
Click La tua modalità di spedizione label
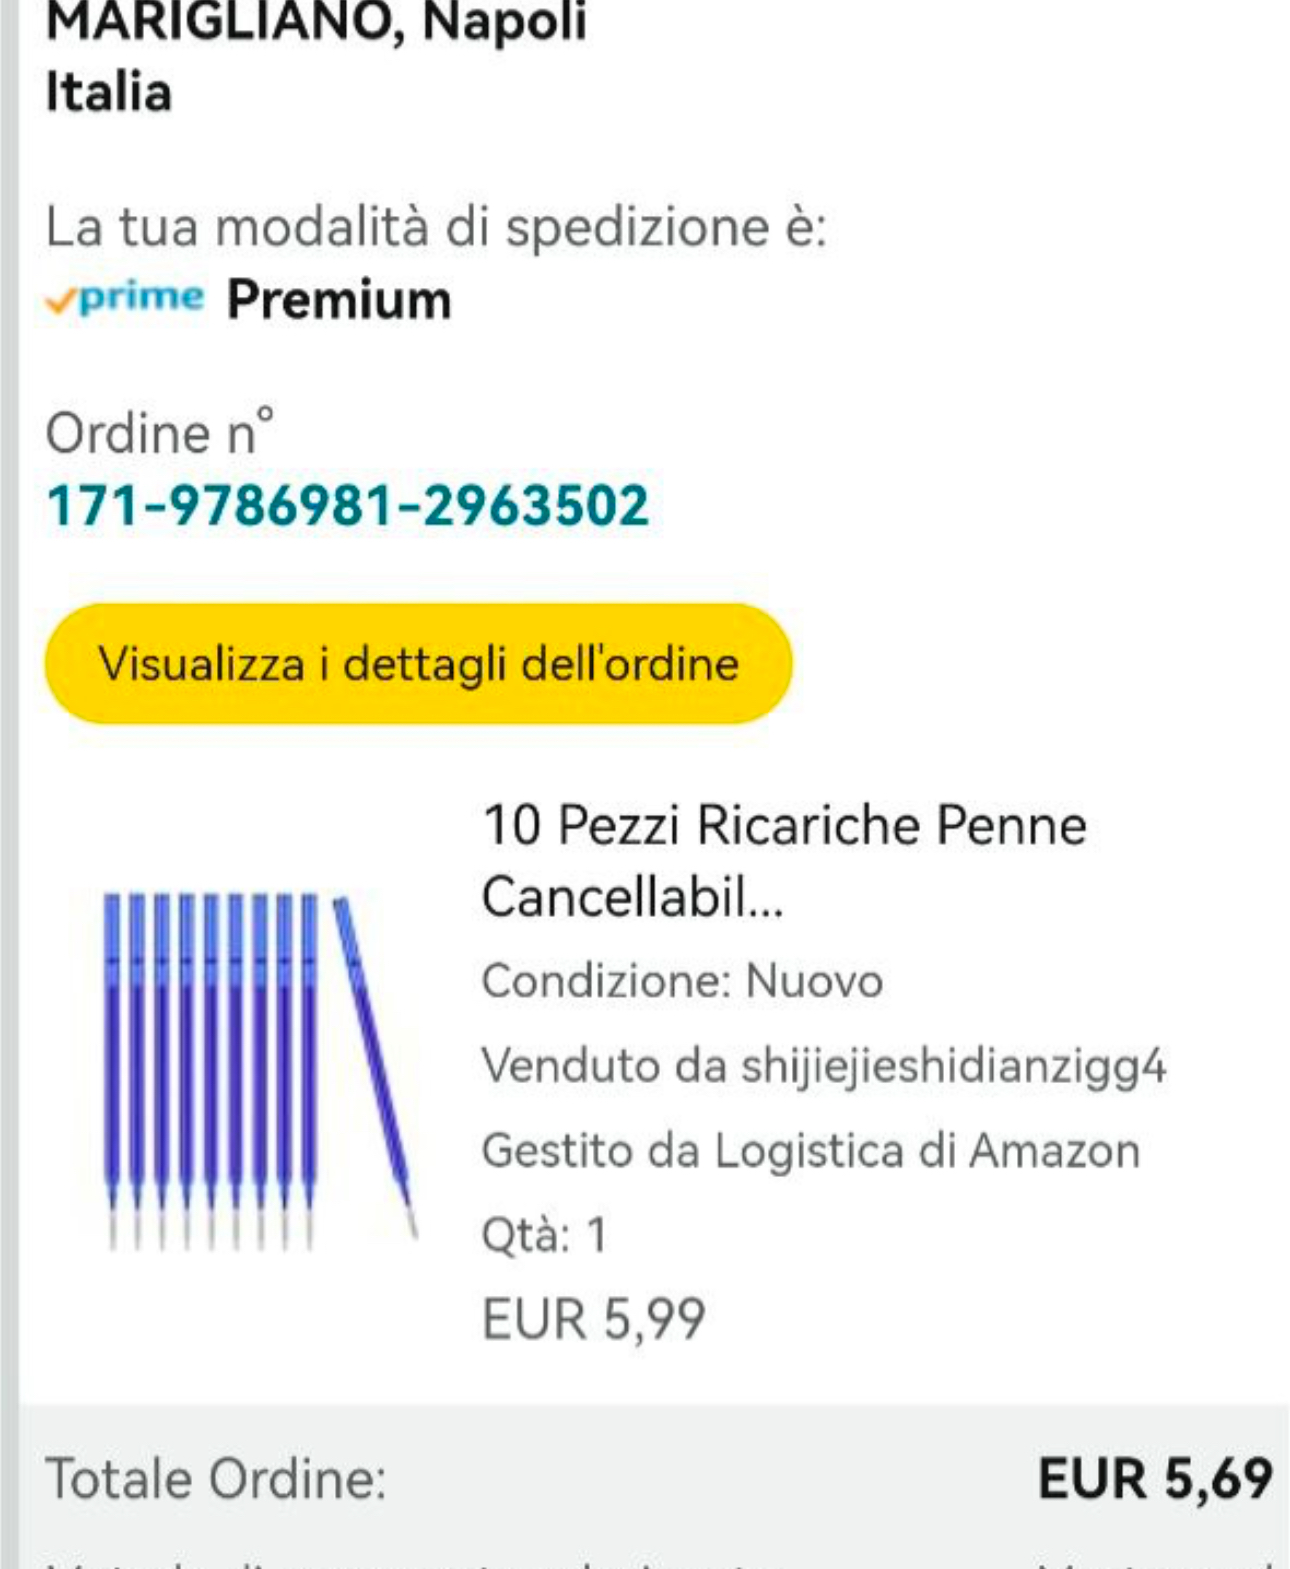436,226
